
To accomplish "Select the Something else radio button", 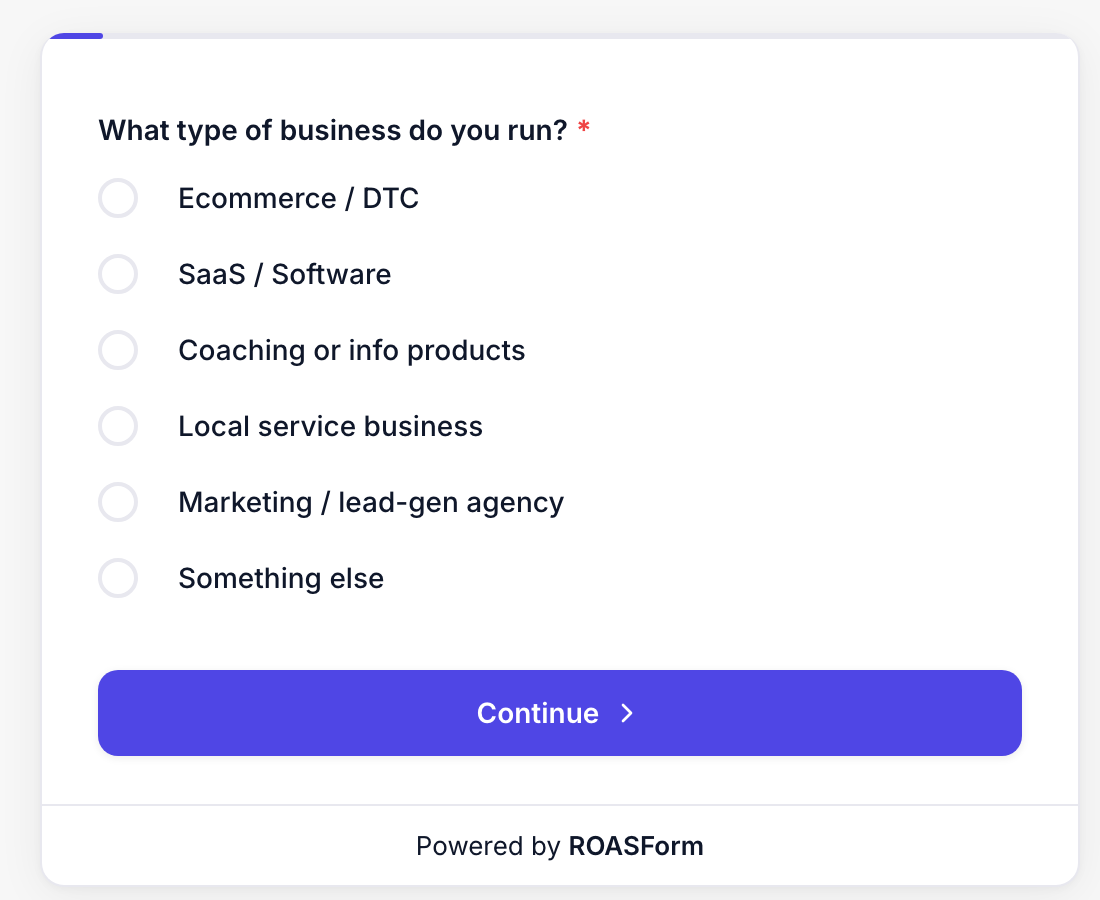I will click(118, 578).
